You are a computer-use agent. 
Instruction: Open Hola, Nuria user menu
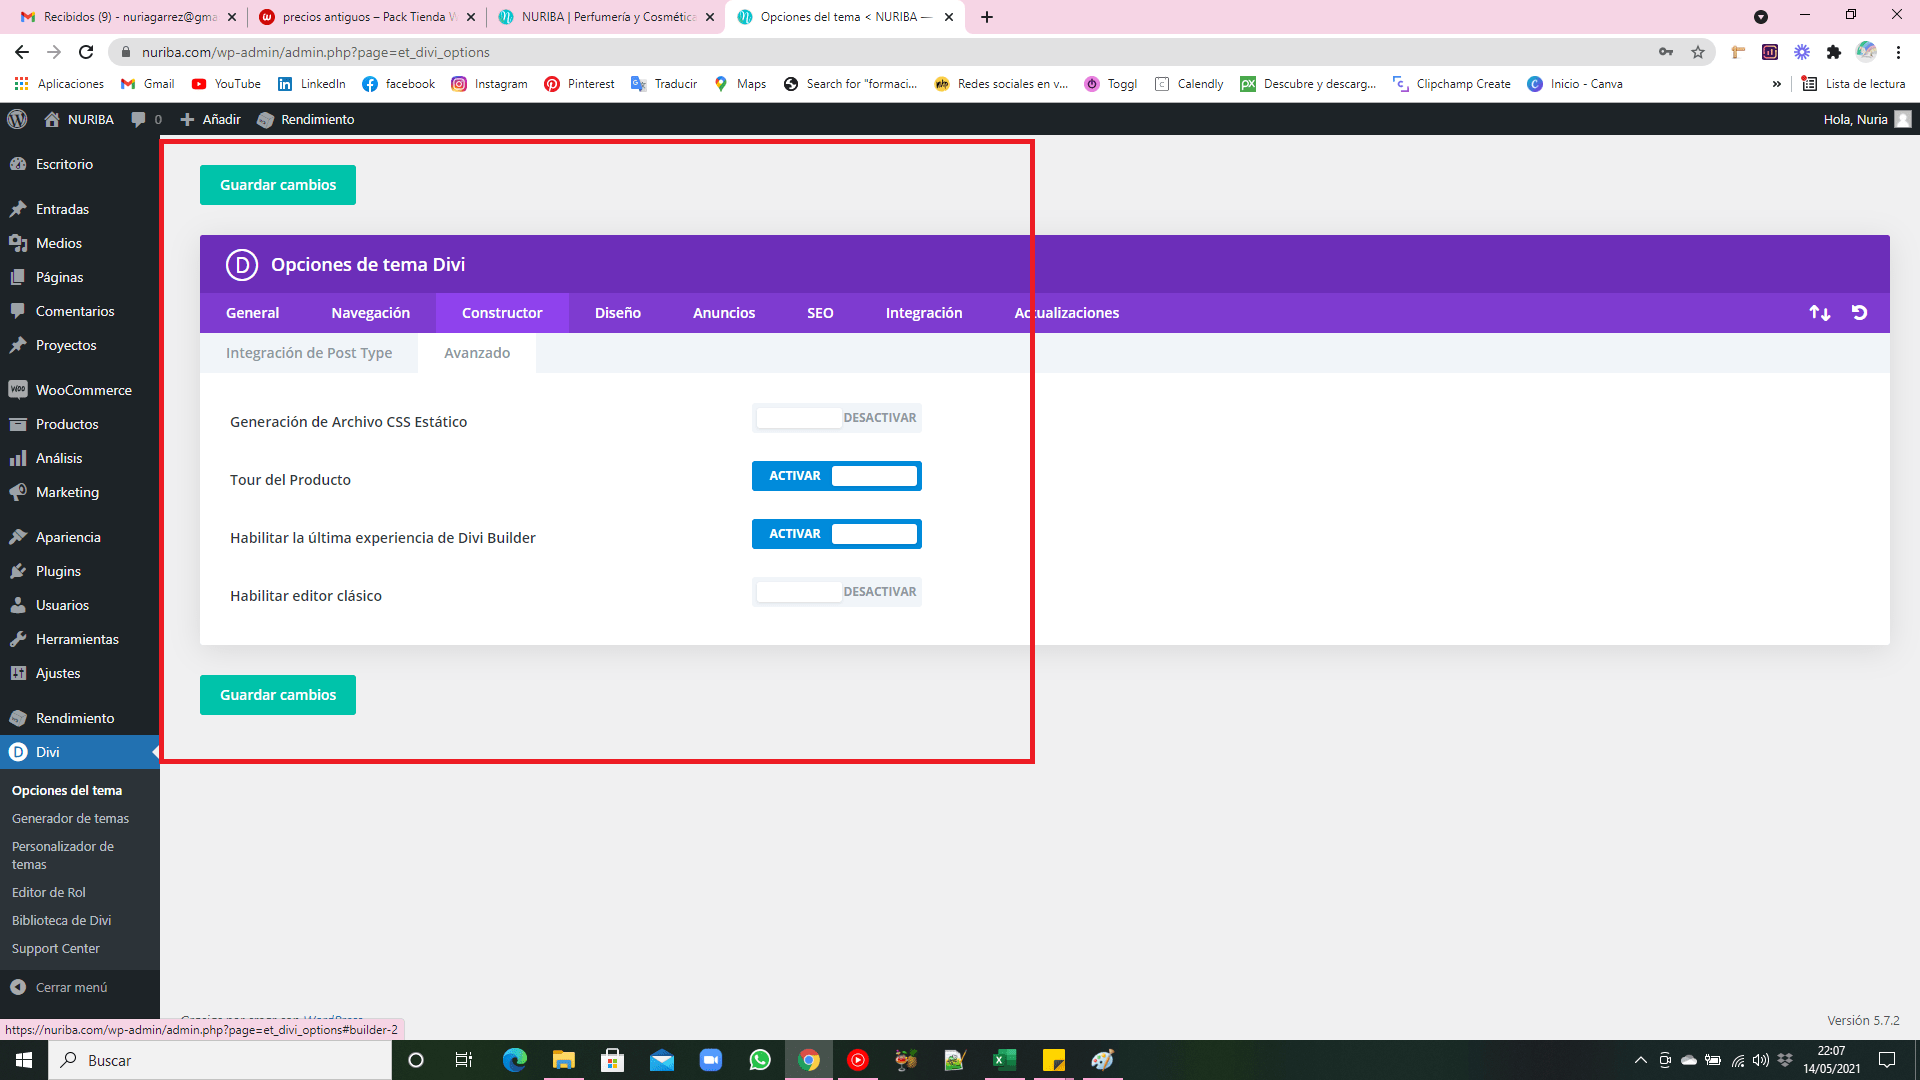pos(1867,119)
